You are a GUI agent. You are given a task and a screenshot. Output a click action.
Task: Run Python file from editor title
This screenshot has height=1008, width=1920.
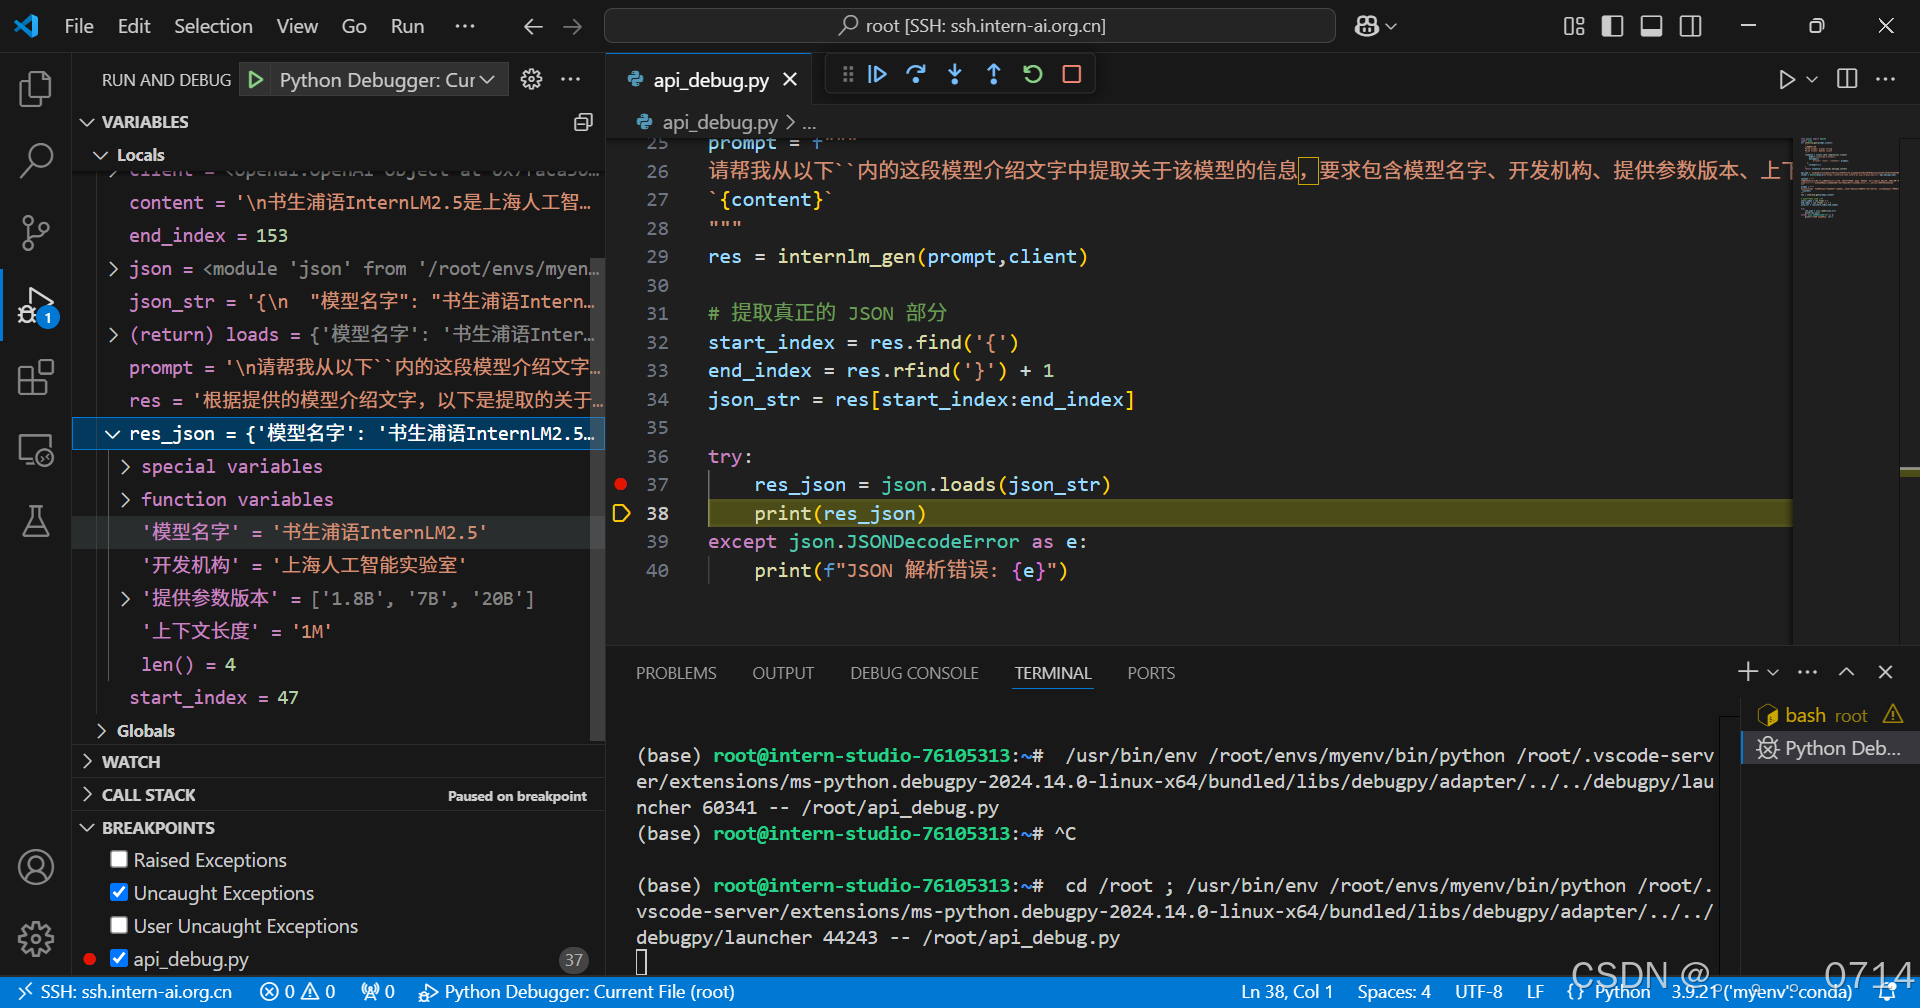pyautogui.click(x=1787, y=79)
